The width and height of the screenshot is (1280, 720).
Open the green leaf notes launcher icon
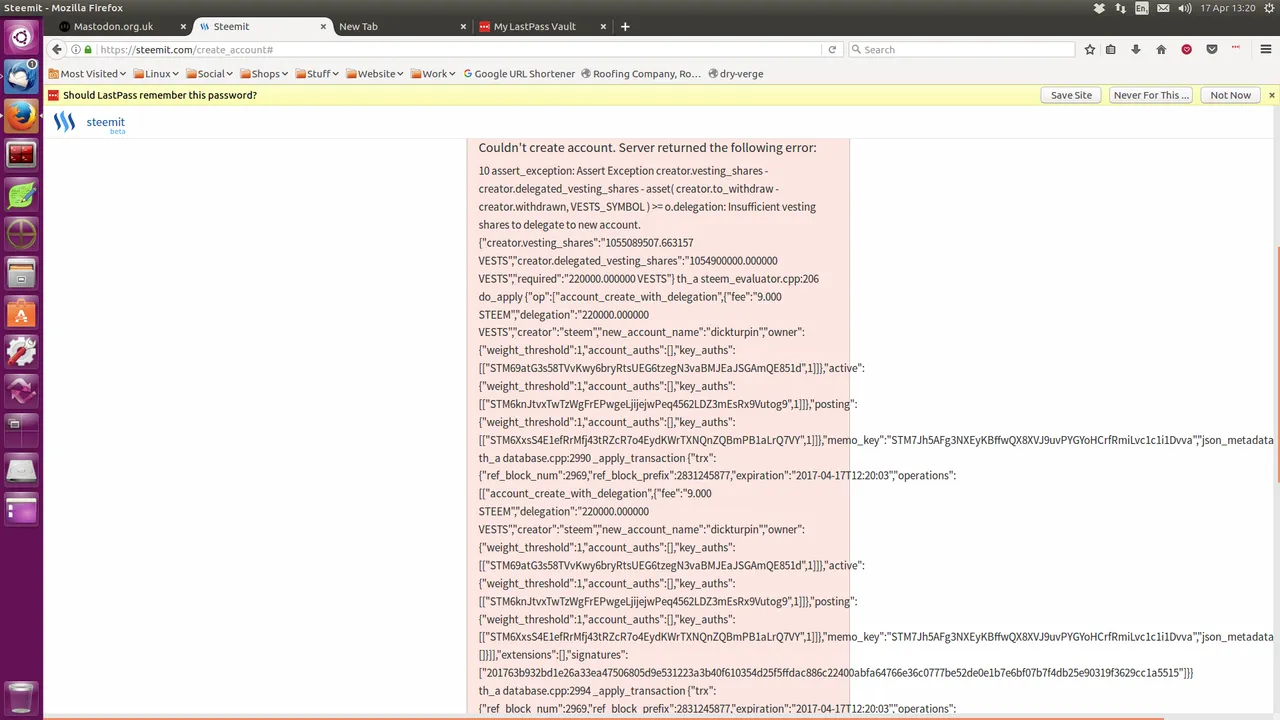click(21, 195)
